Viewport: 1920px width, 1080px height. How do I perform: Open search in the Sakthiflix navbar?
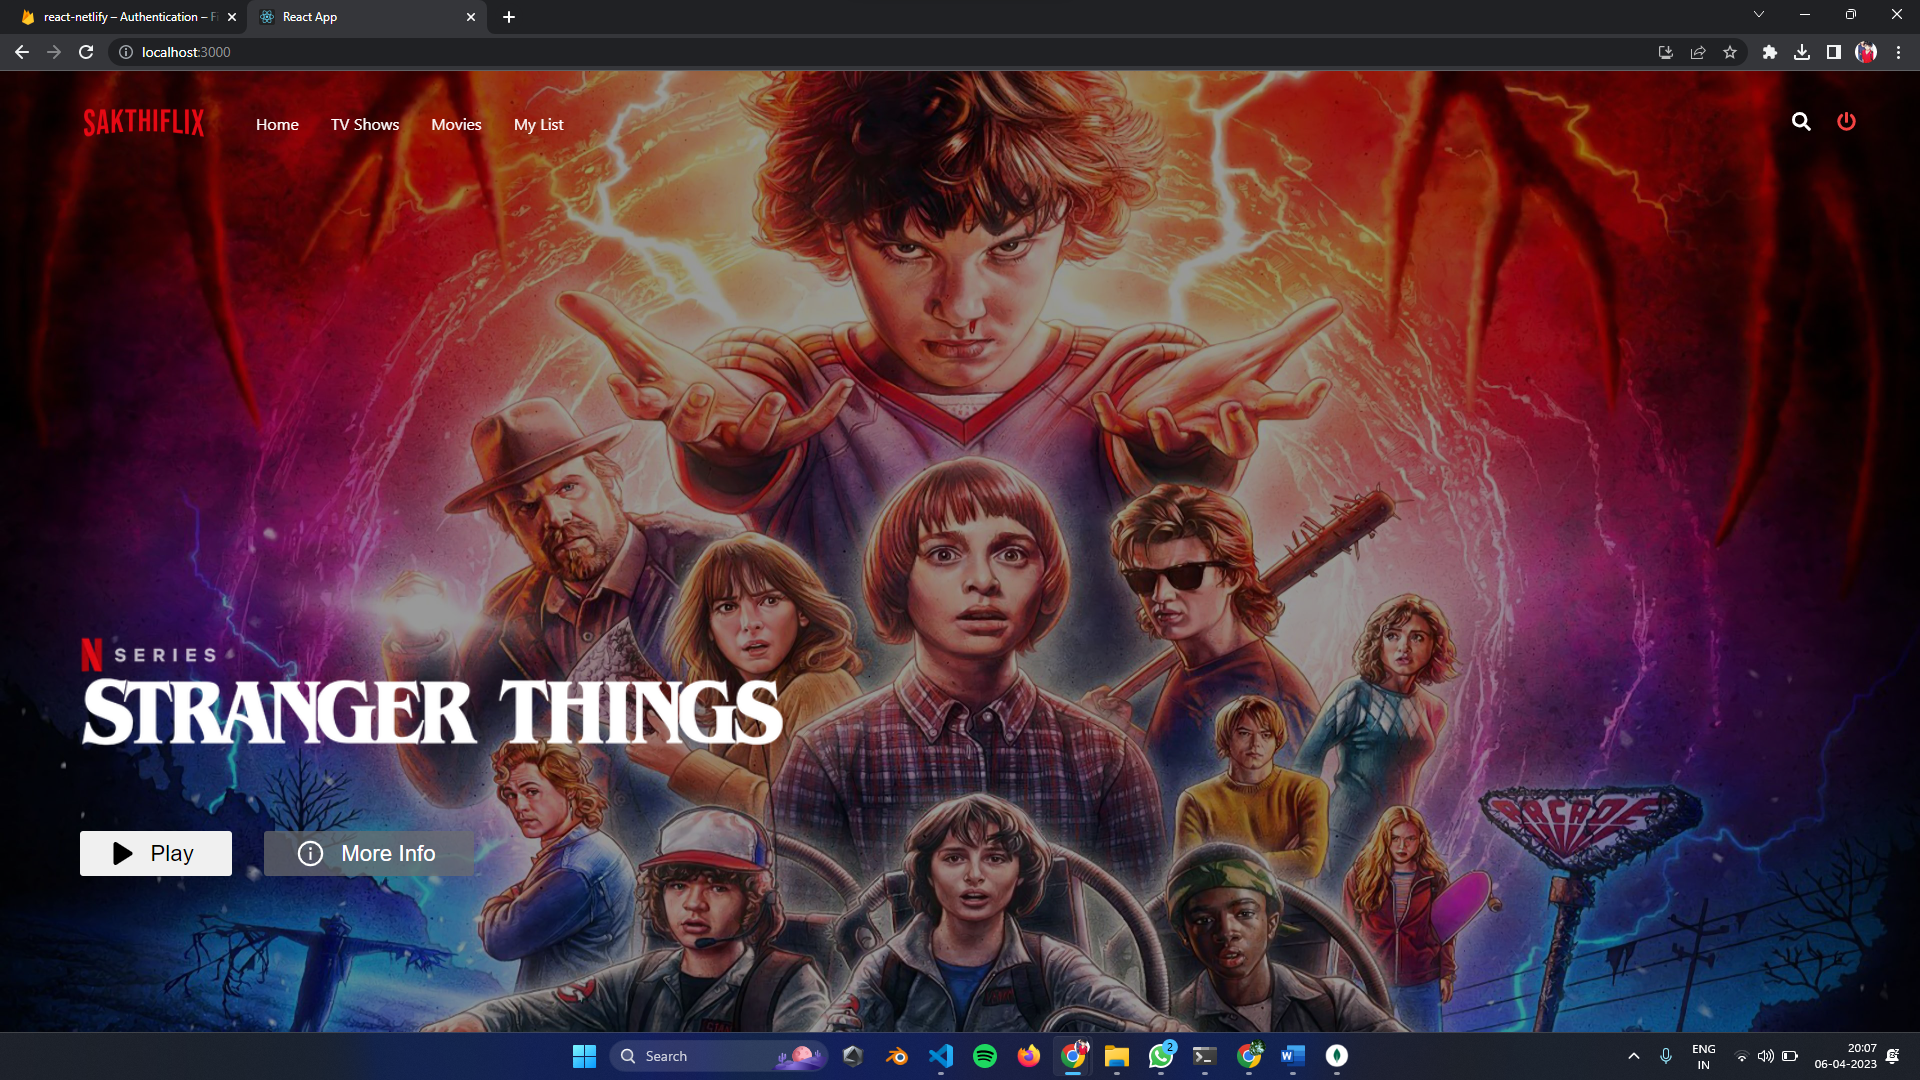(x=1801, y=122)
